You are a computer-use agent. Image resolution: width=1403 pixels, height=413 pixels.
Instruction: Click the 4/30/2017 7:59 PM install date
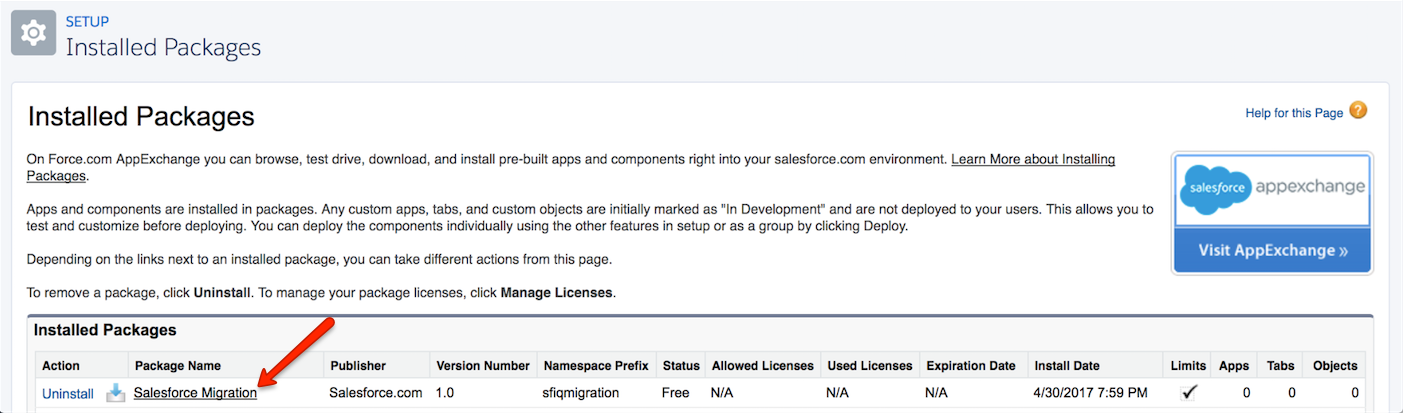pos(1091,393)
